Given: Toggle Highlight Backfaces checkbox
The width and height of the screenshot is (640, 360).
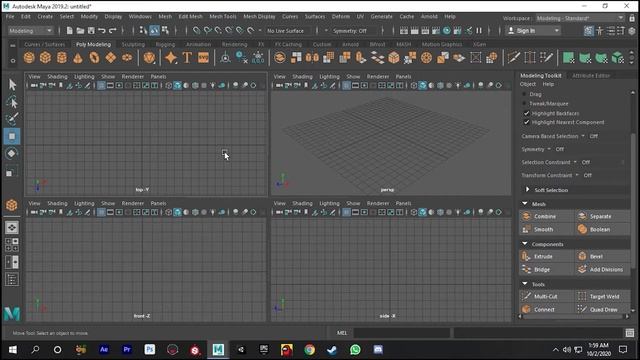Looking at the screenshot, I should coord(527,113).
